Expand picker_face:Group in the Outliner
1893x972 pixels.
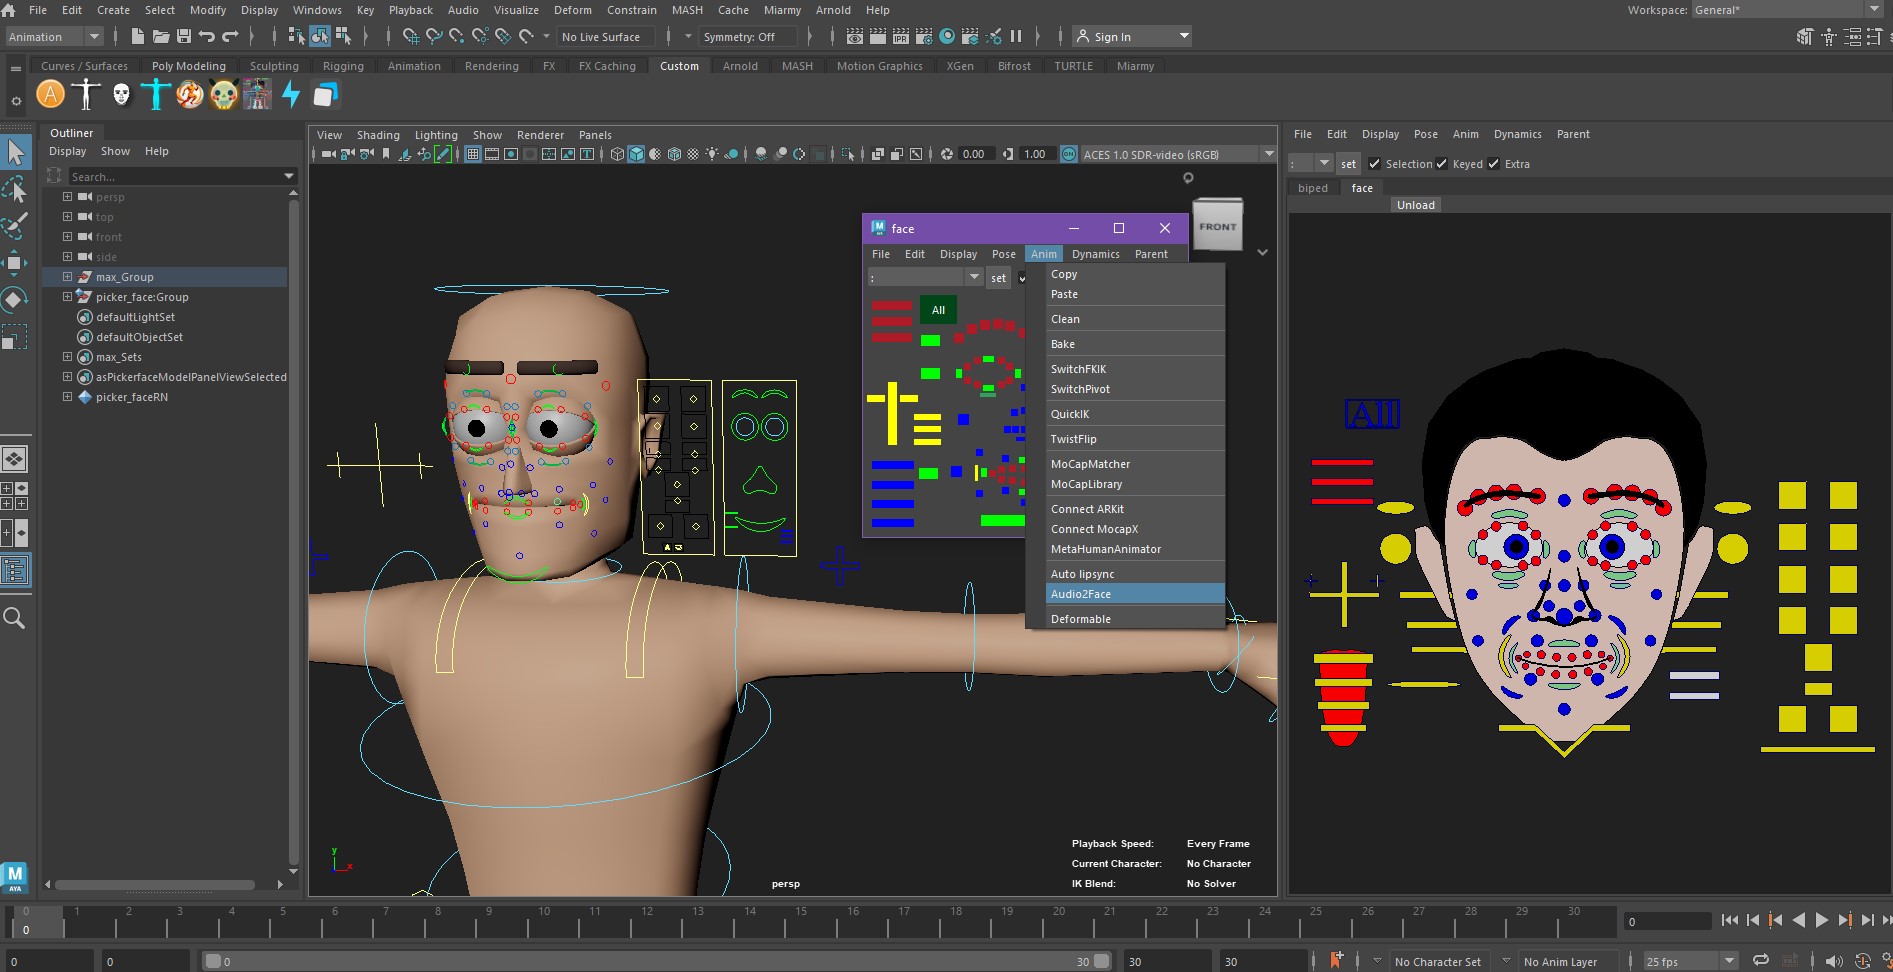point(67,297)
